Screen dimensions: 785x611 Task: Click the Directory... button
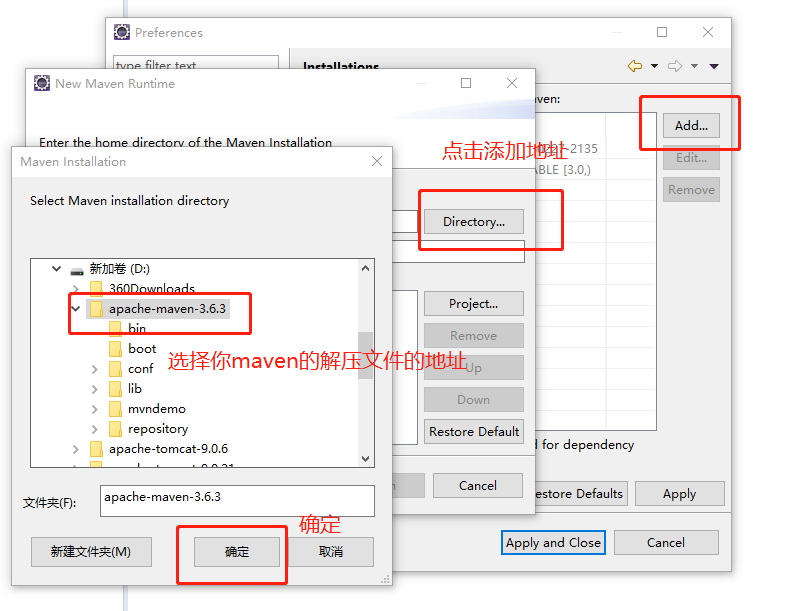(x=474, y=221)
